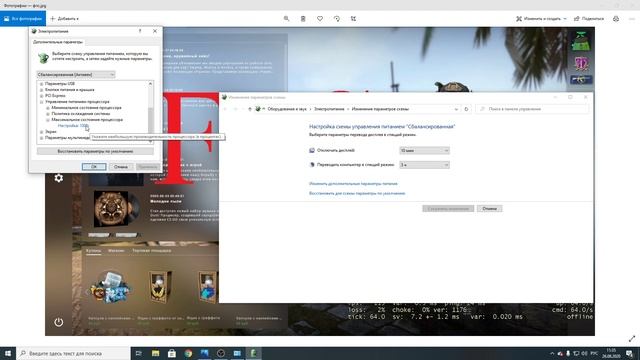
Task: Switch input language 'РУС' indicator
Action: [x=594, y=353]
